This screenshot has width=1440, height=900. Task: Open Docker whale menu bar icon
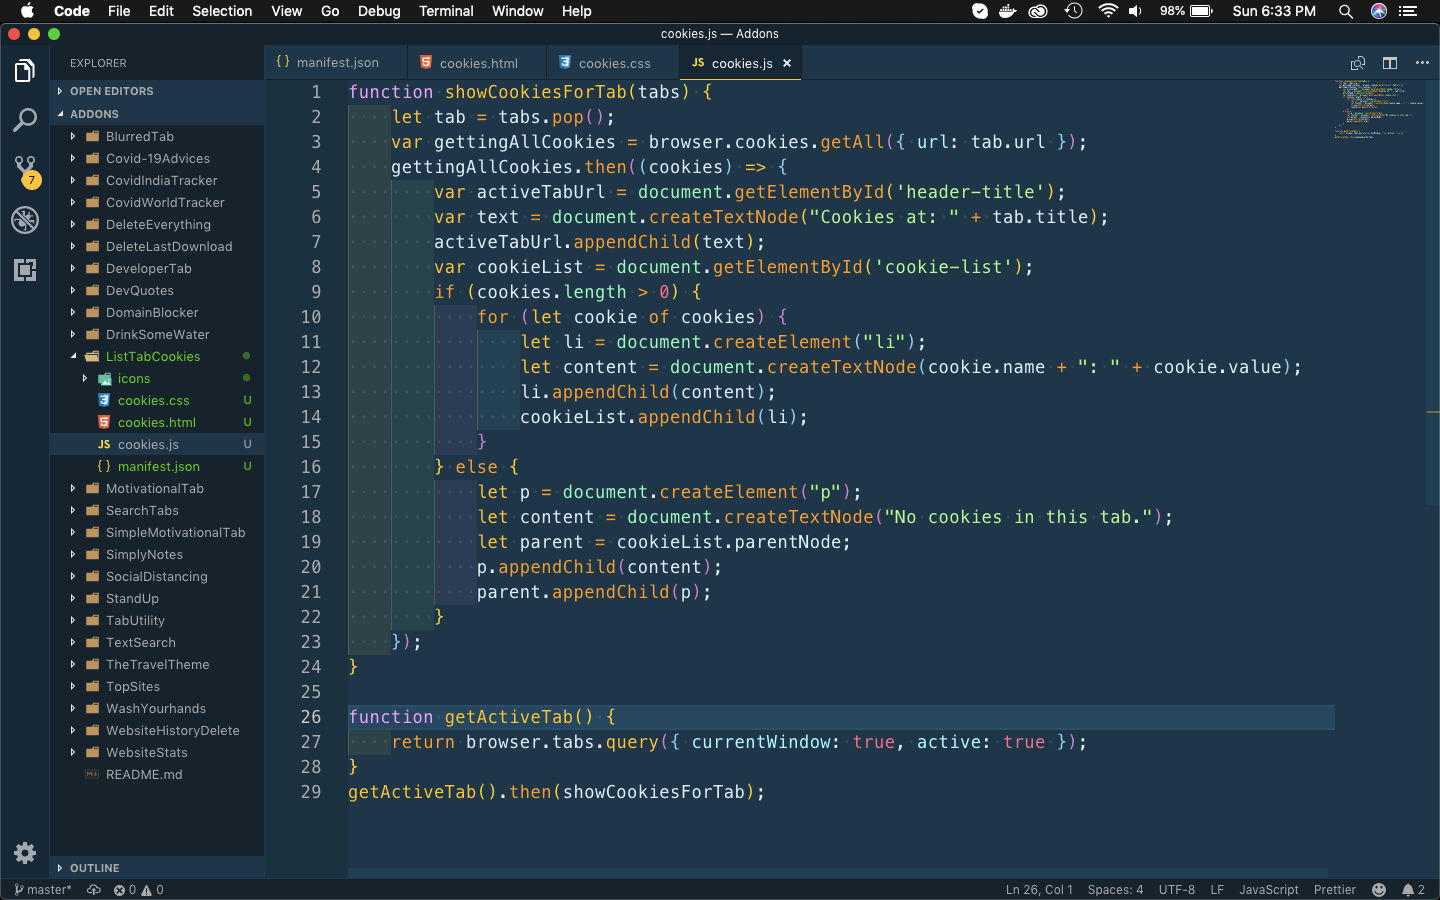[1008, 11]
